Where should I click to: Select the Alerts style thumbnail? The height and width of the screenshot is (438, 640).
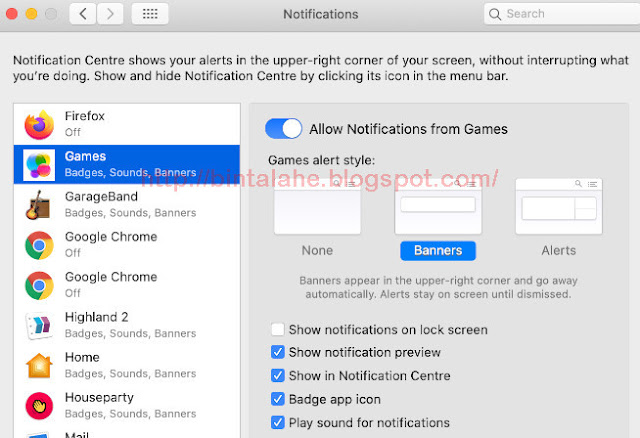tap(559, 207)
